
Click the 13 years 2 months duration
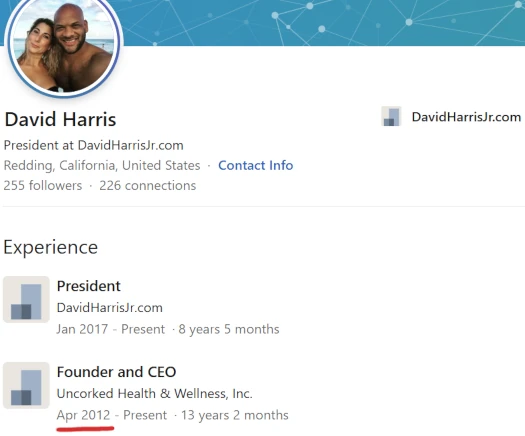click(235, 415)
